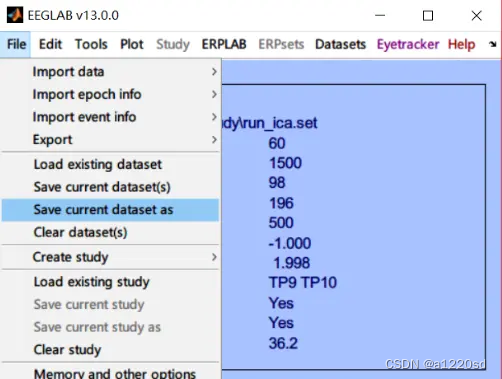Screen dimensions: 502x379
Task: Click the disabled Save current study item
Action: pyautogui.click(x=110, y=304)
